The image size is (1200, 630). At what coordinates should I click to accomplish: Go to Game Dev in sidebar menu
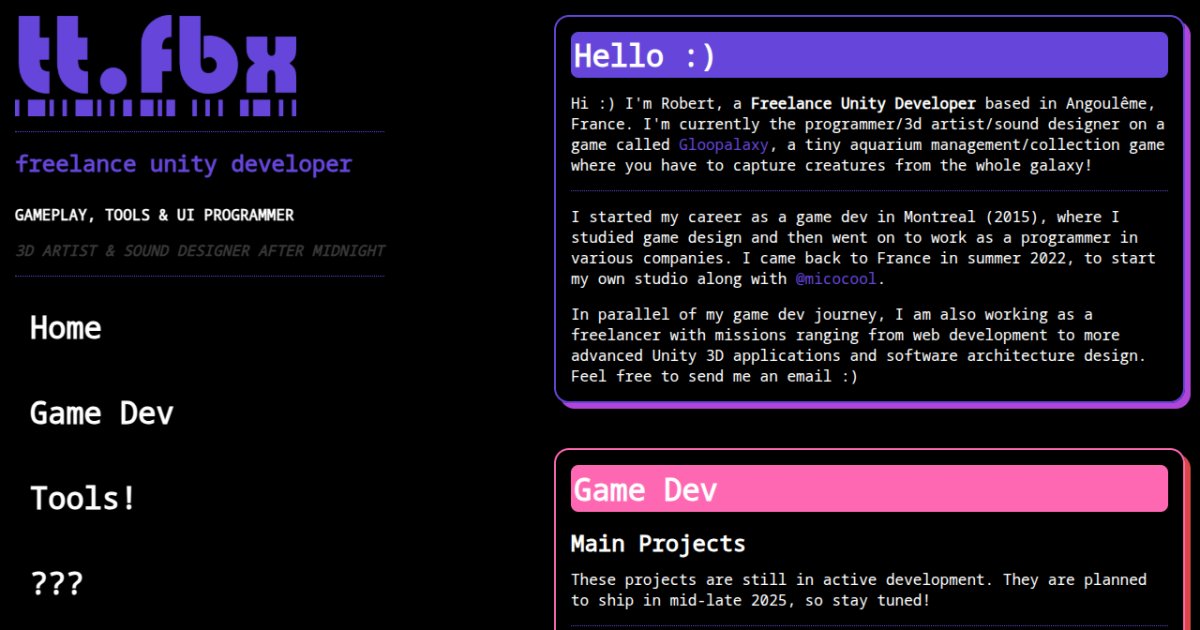pos(102,413)
